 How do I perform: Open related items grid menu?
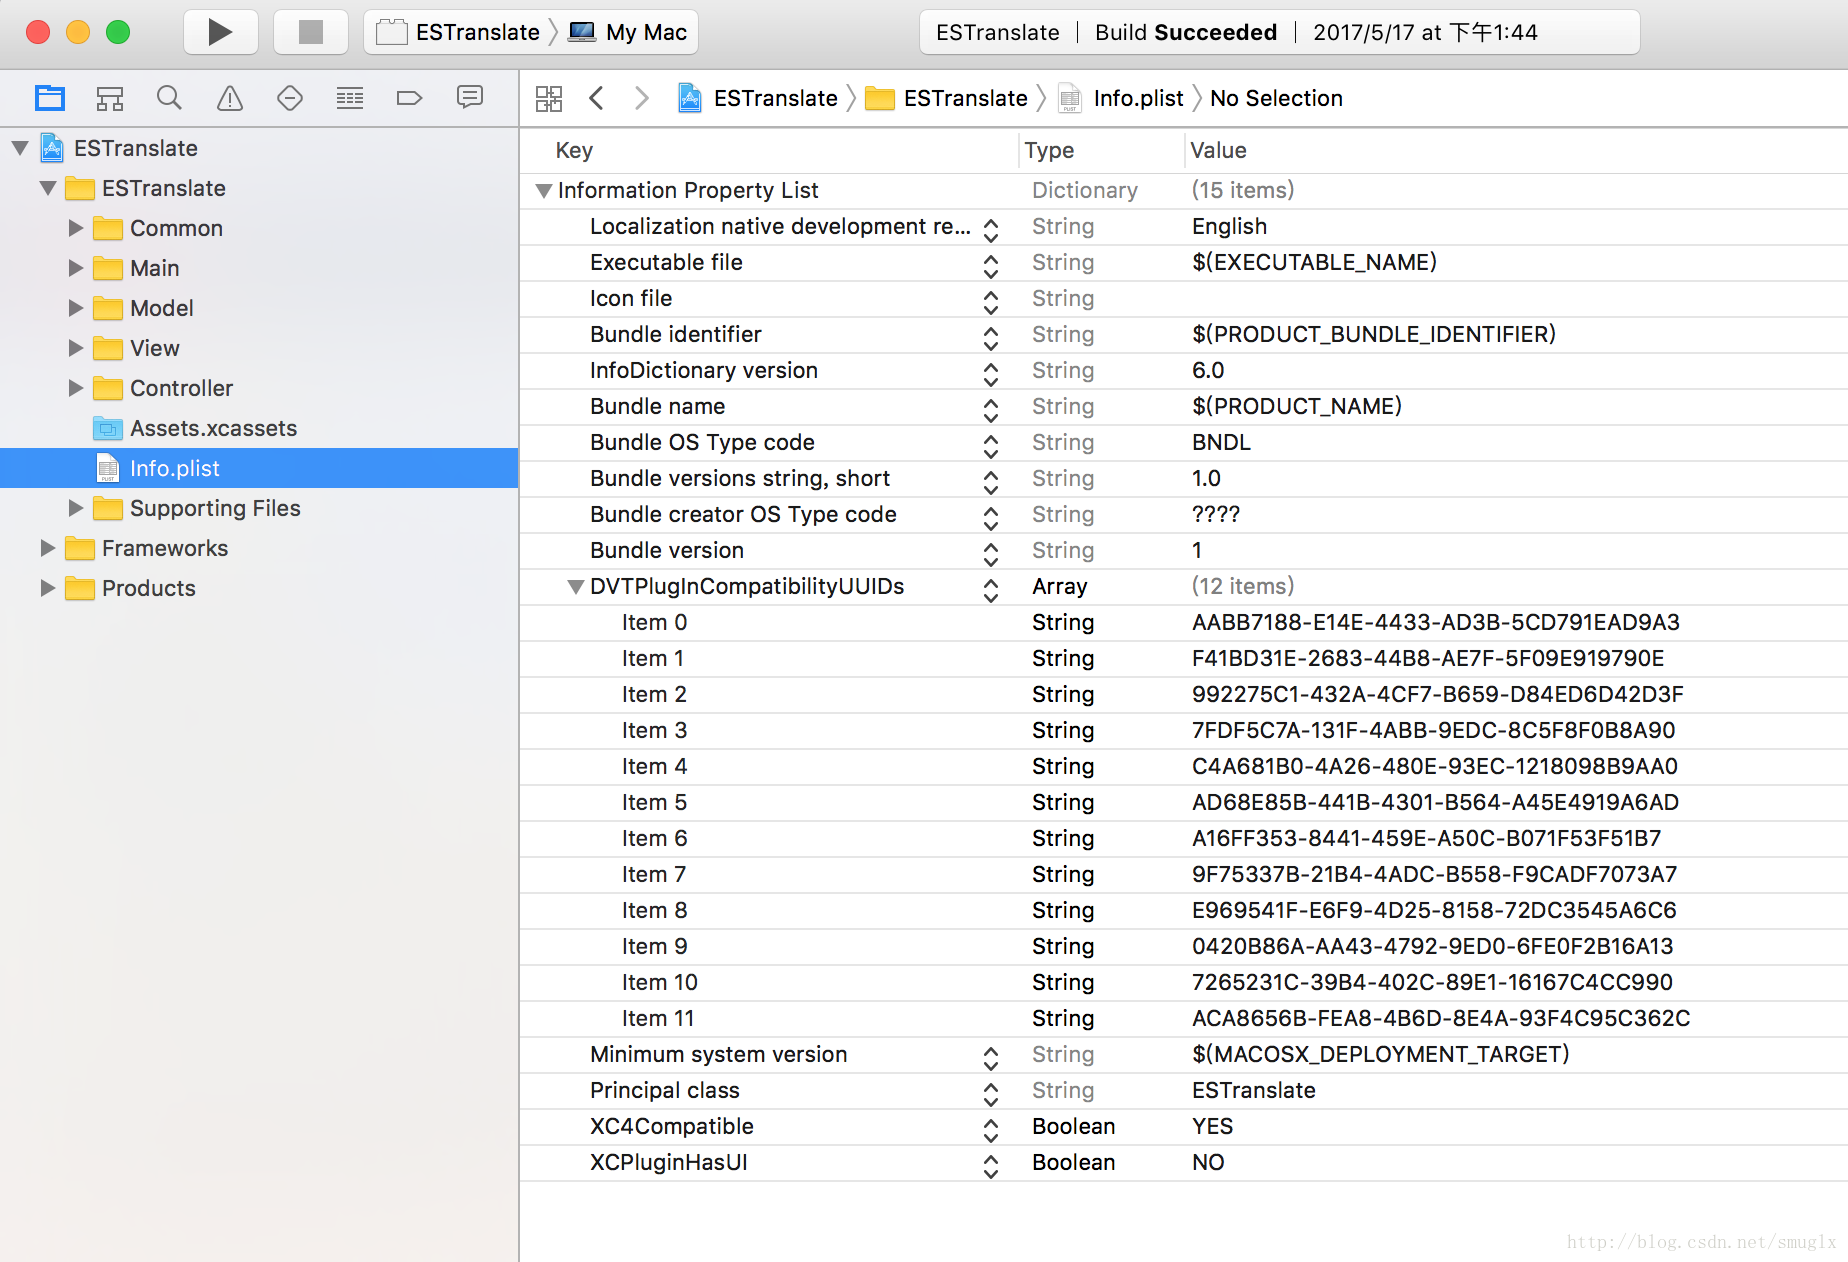[x=549, y=98]
